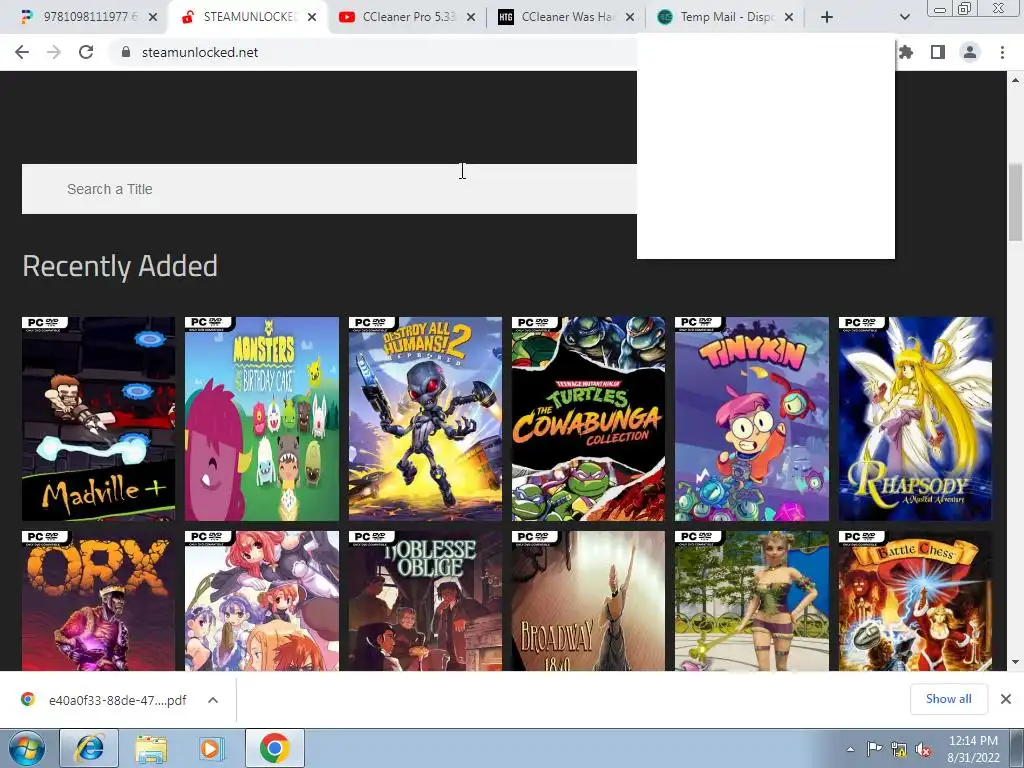Click the network tray icon

tap(899, 749)
